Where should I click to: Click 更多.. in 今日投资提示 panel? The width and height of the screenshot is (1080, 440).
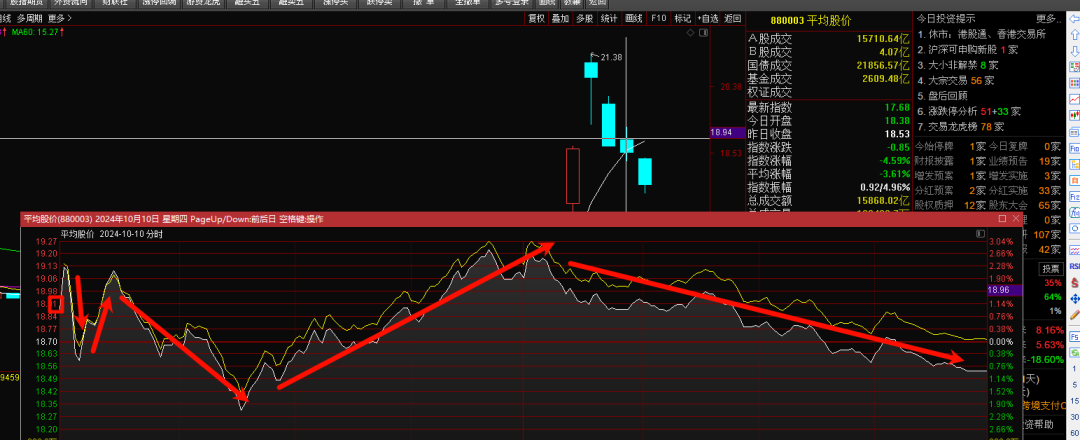[x=1048, y=18]
